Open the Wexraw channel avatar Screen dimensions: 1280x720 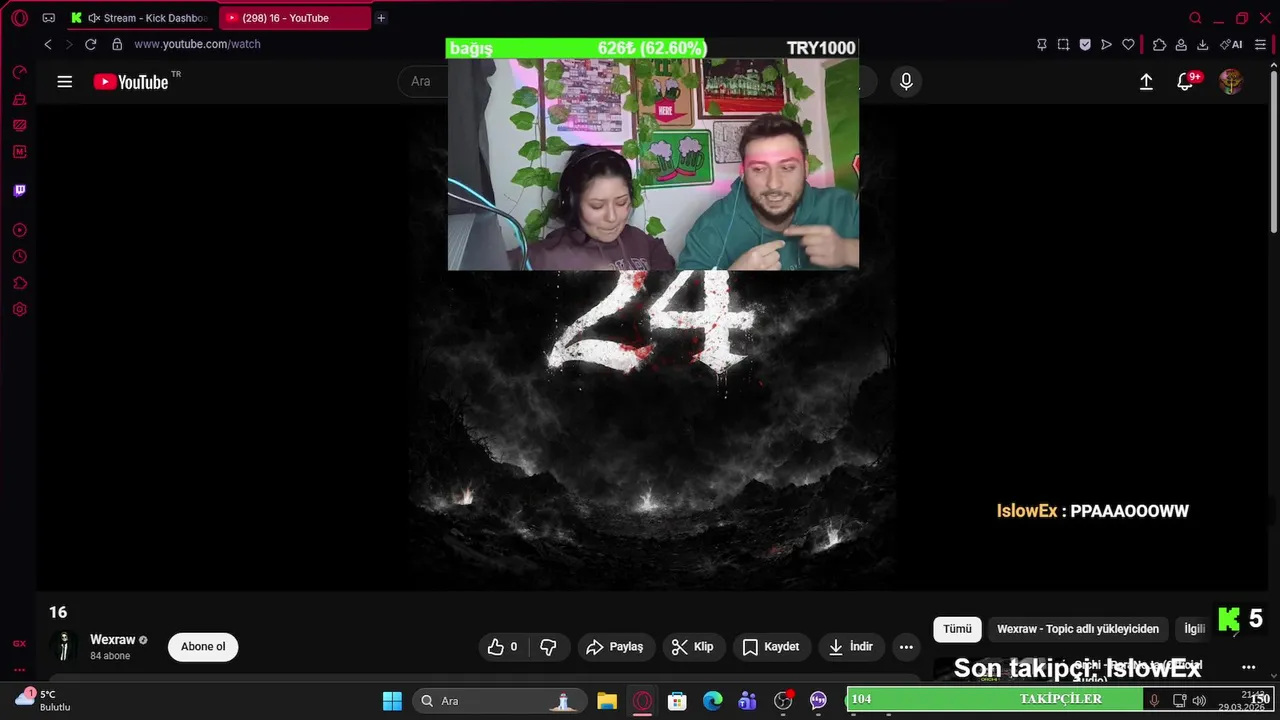tap(64, 646)
